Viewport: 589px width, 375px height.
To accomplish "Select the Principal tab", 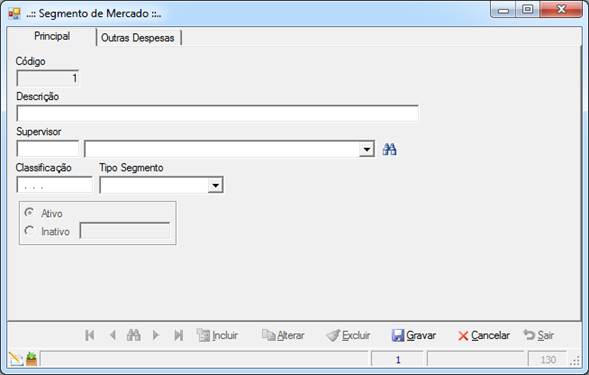I will [x=52, y=36].
